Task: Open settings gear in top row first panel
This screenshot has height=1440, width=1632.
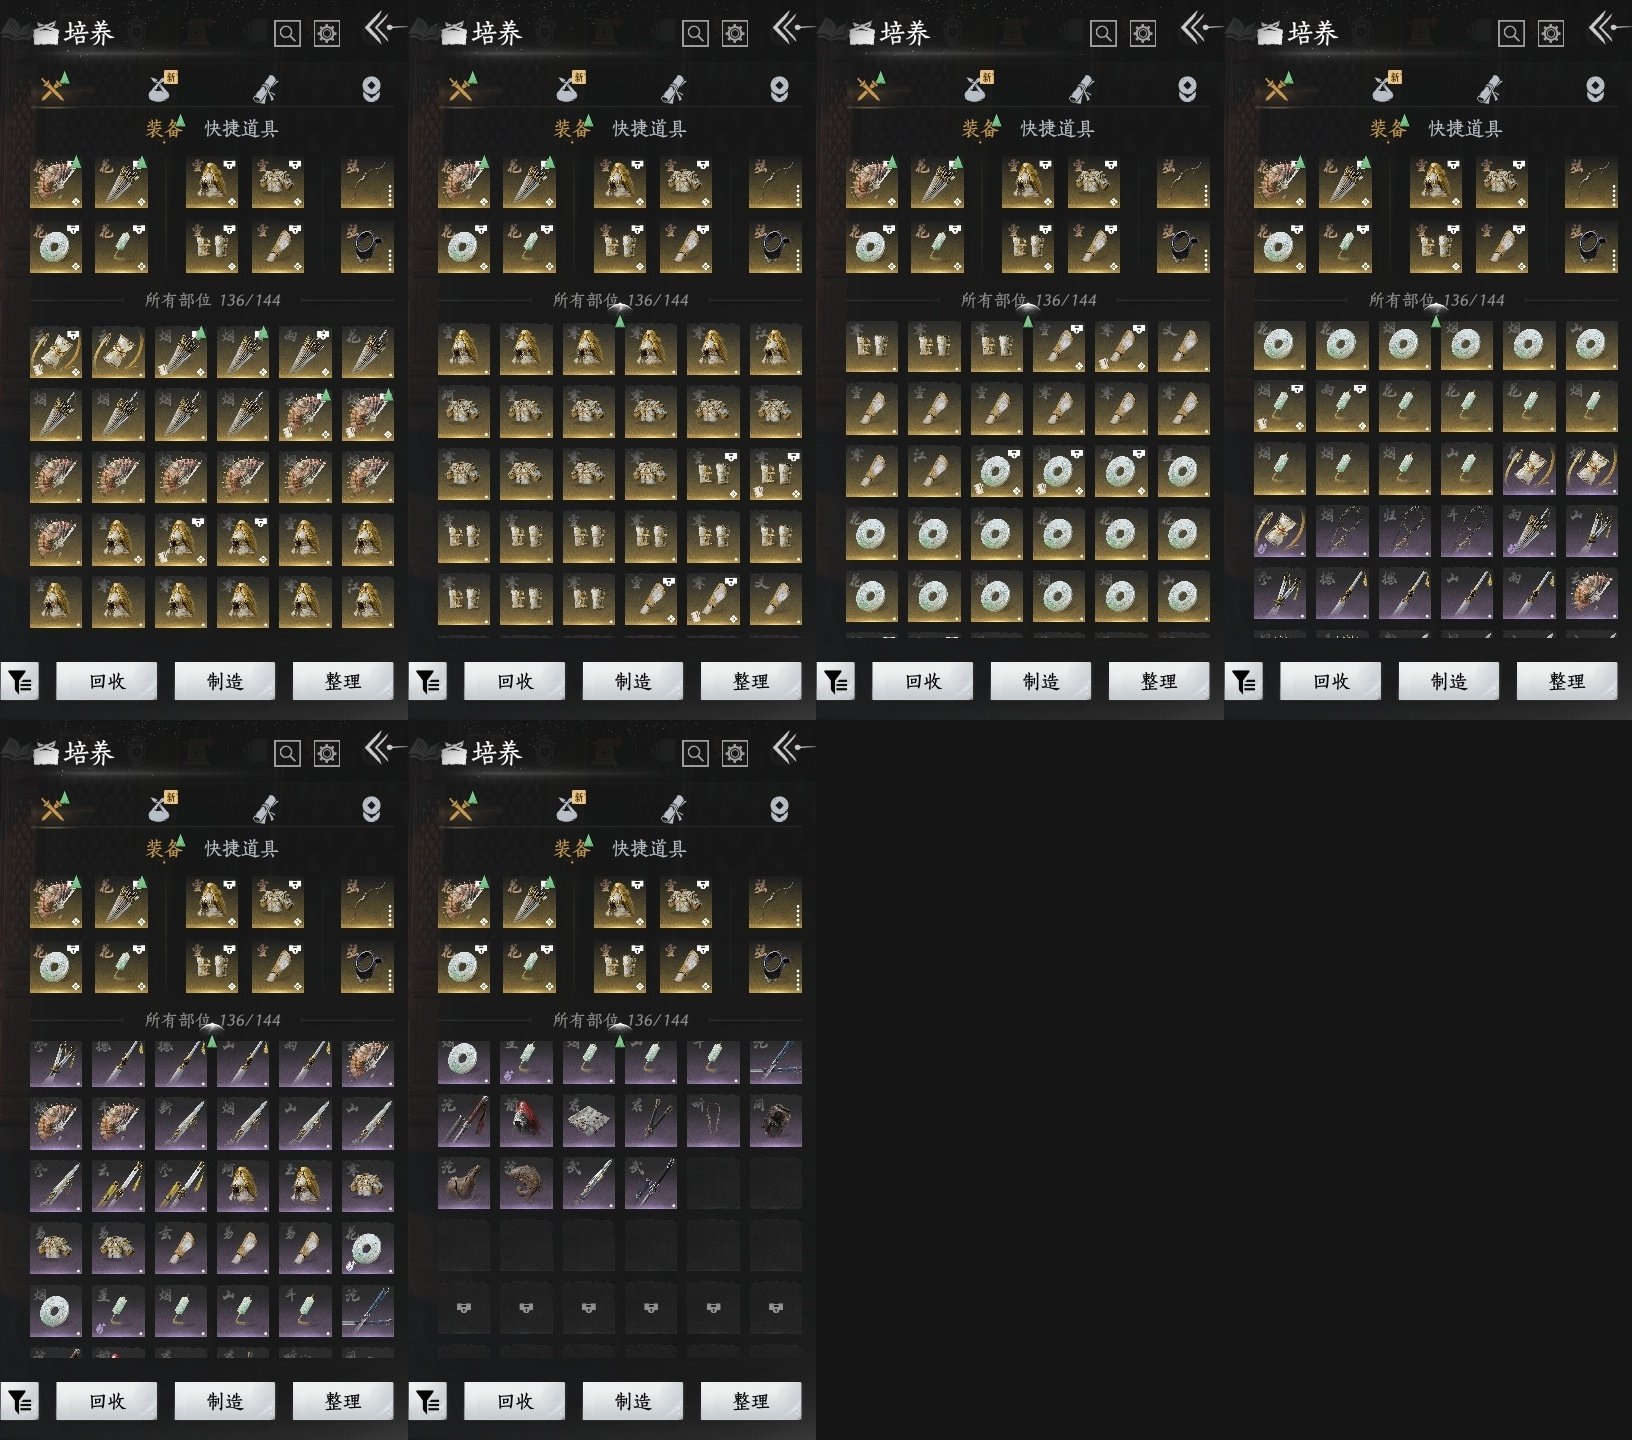Action: (327, 34)
